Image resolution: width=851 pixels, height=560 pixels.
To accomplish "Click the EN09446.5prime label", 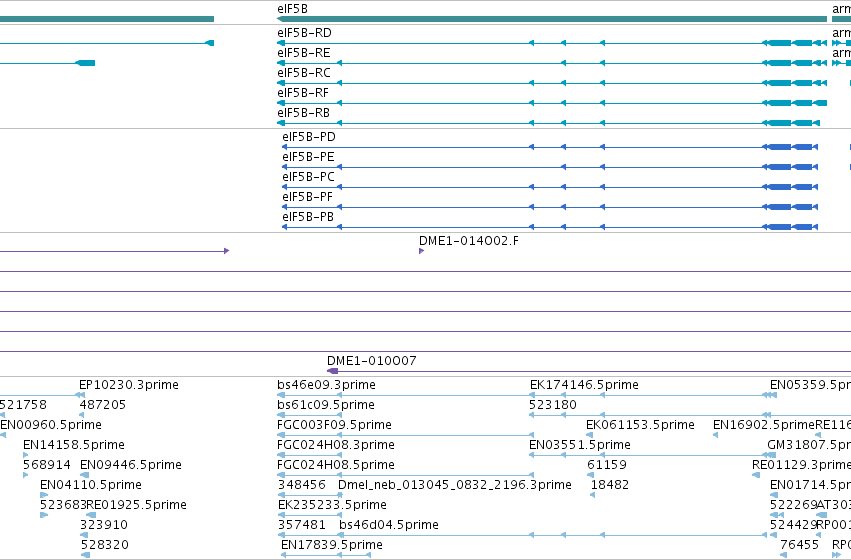I will pyautogui.click(x=131, y=465).
